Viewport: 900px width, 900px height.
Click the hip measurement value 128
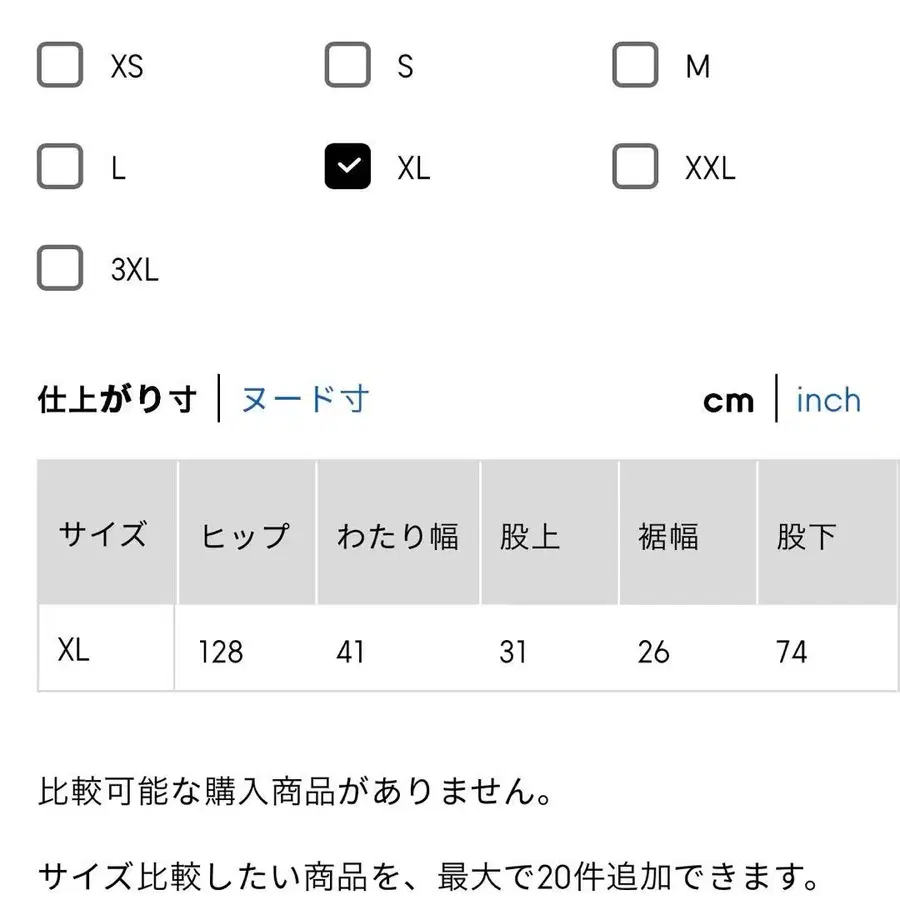tap(220, 652)
